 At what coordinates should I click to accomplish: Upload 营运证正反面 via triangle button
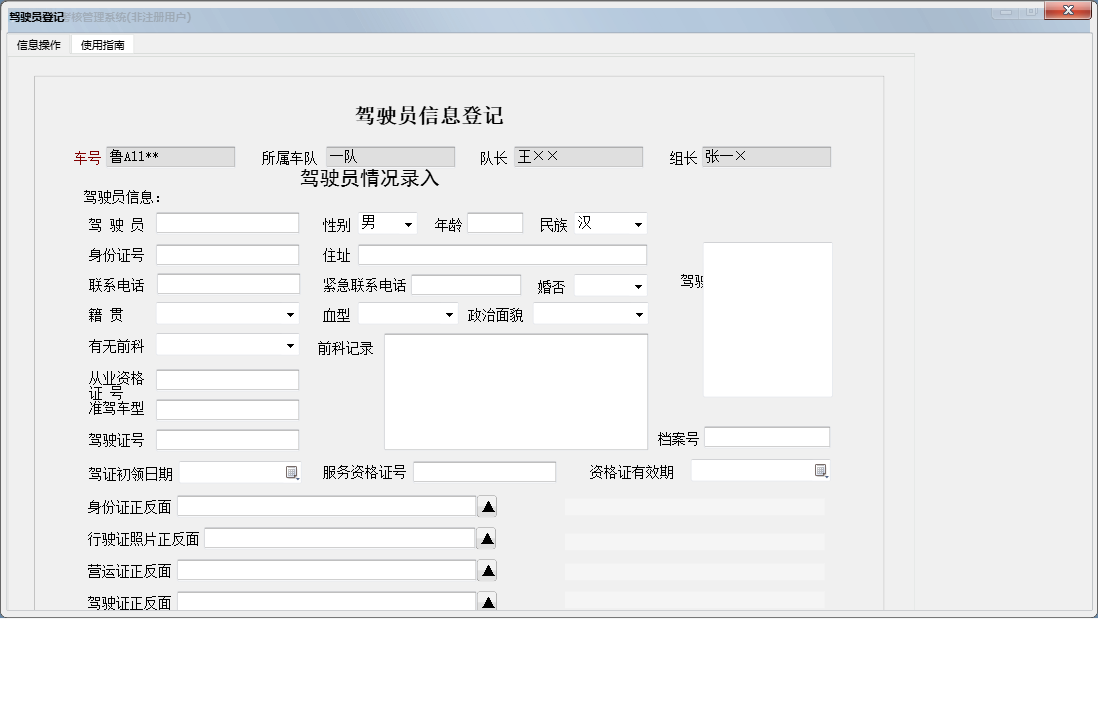486,569
